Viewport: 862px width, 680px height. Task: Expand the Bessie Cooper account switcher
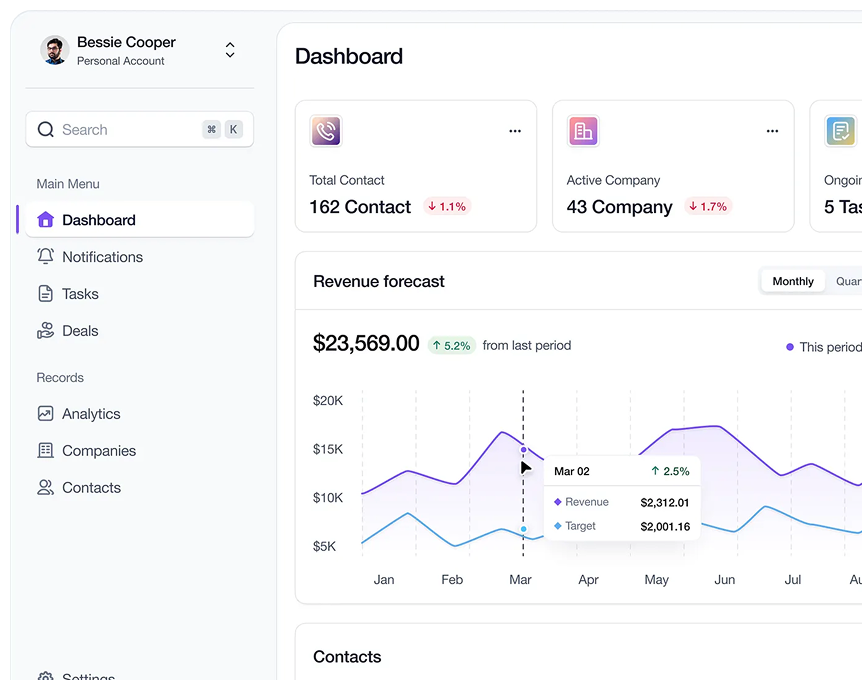coord(230,50)
